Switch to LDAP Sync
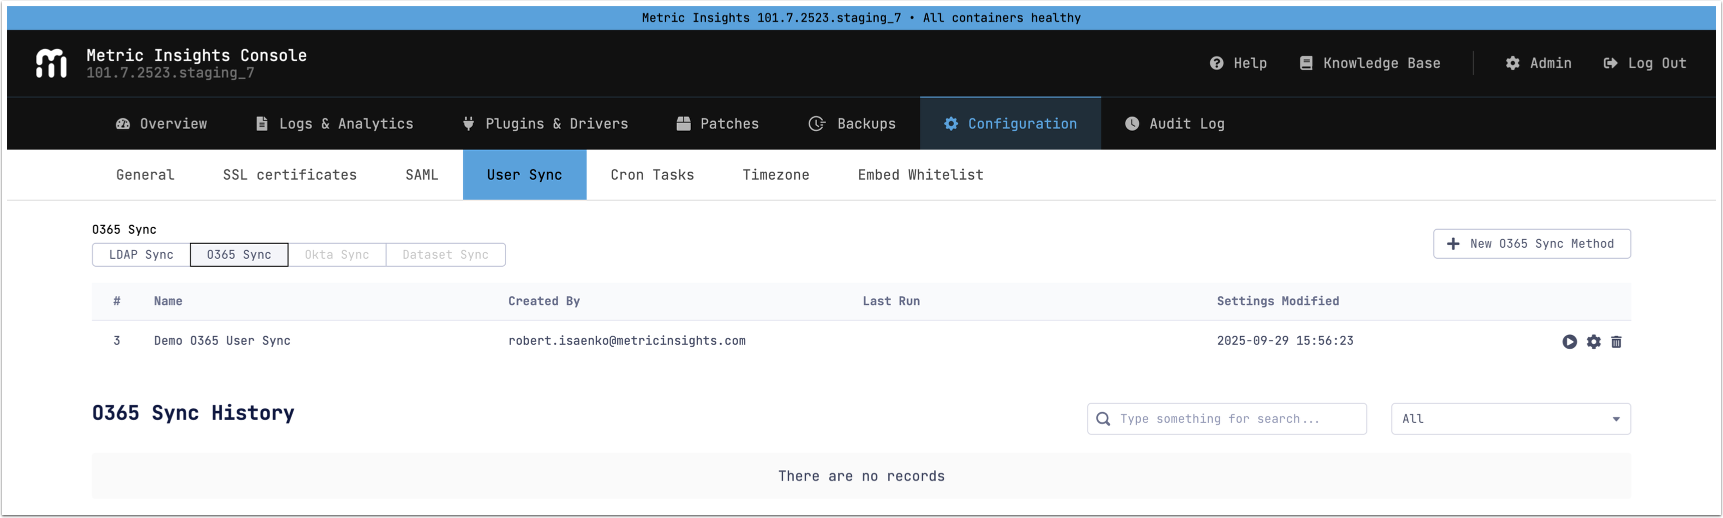The image size is (1723, 518). 141,255
